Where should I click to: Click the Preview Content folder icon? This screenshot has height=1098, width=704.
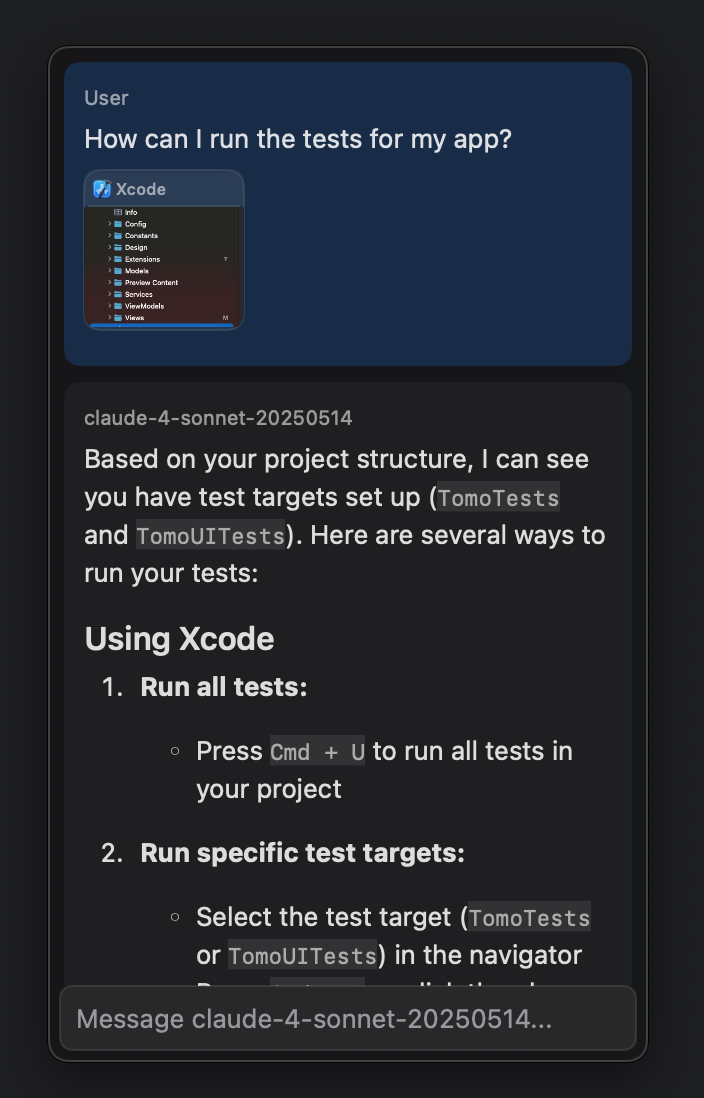[118, 283]
